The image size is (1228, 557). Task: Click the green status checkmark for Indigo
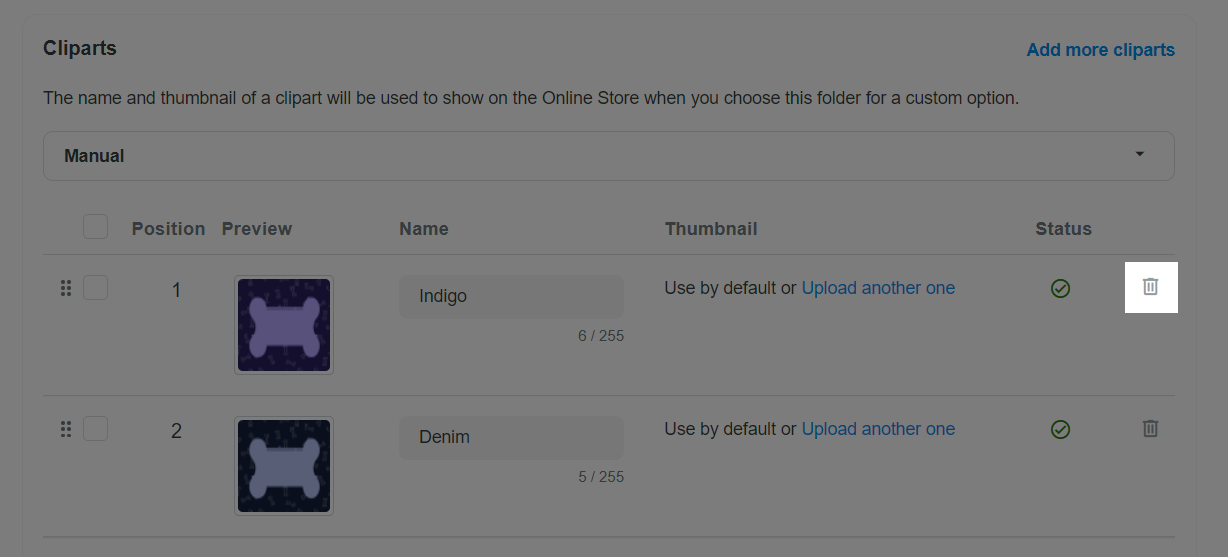coord(1060,288)
